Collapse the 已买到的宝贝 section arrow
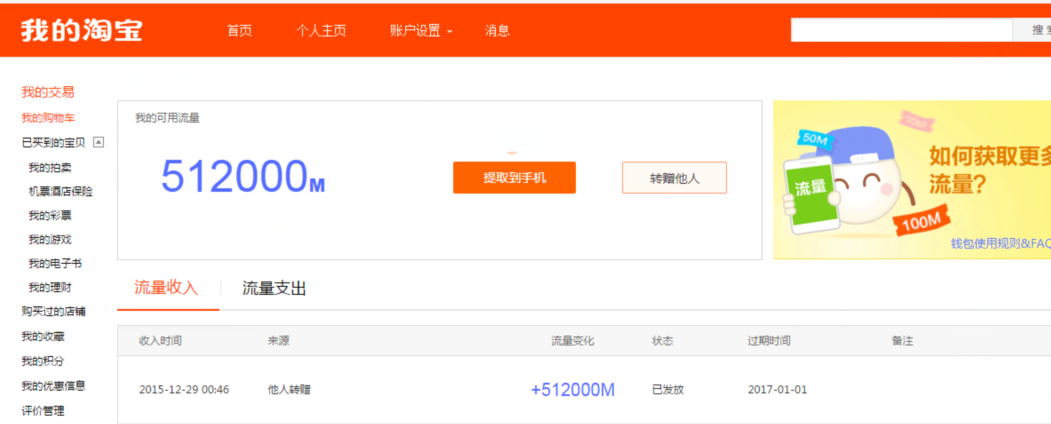Image resolution: width=1051 pixels, height=424 pixels. (x=99, y=142)
